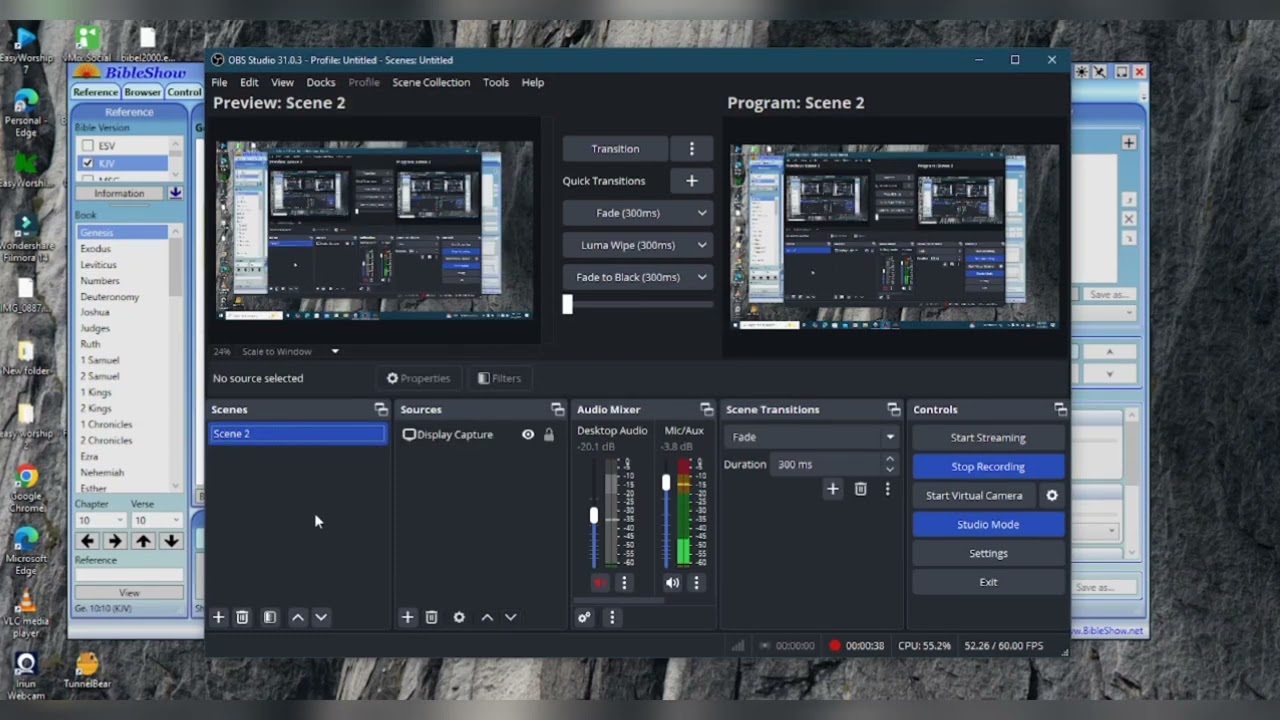The height and width of the screenshot is (720, 1280).
Task: Undock the Controls panel
Action: (1060, 409)
